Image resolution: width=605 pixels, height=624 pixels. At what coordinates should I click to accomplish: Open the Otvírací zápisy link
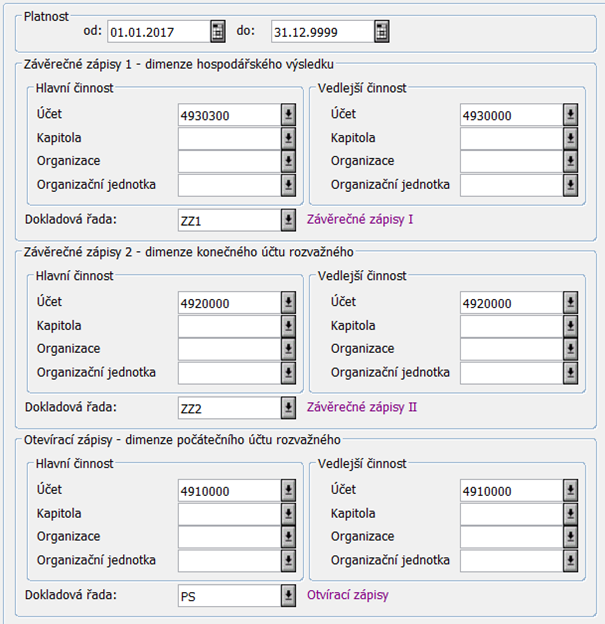pyautogui.click(x=348, y=595)
